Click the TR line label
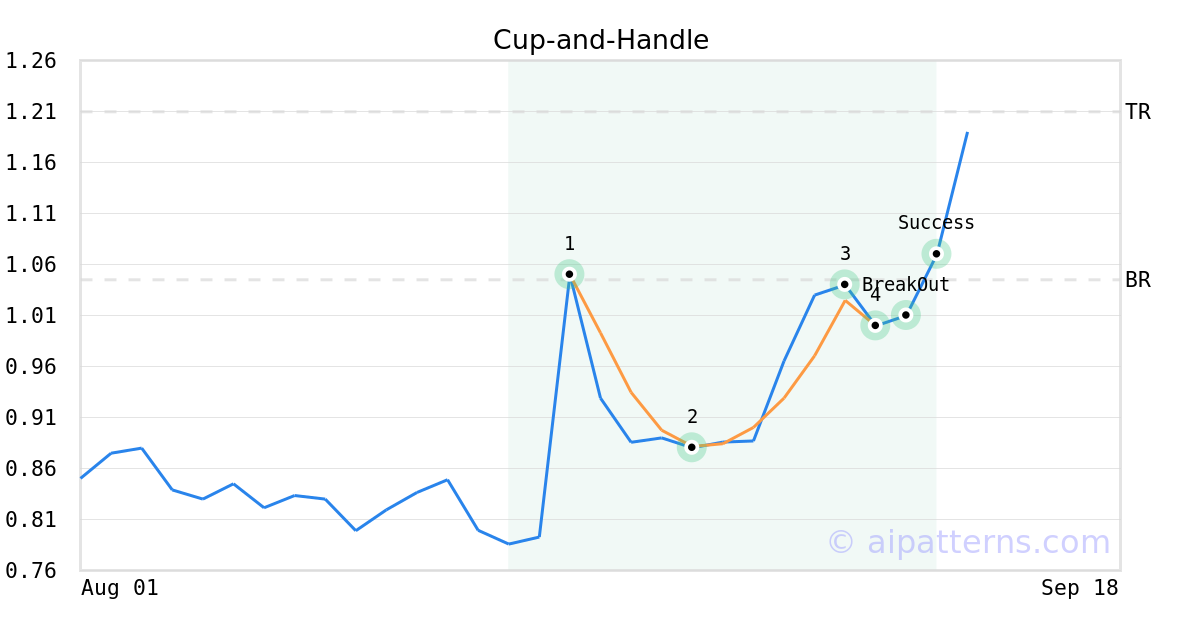The height and width of the screenshot is (630, 1200). click(1138, 112)
